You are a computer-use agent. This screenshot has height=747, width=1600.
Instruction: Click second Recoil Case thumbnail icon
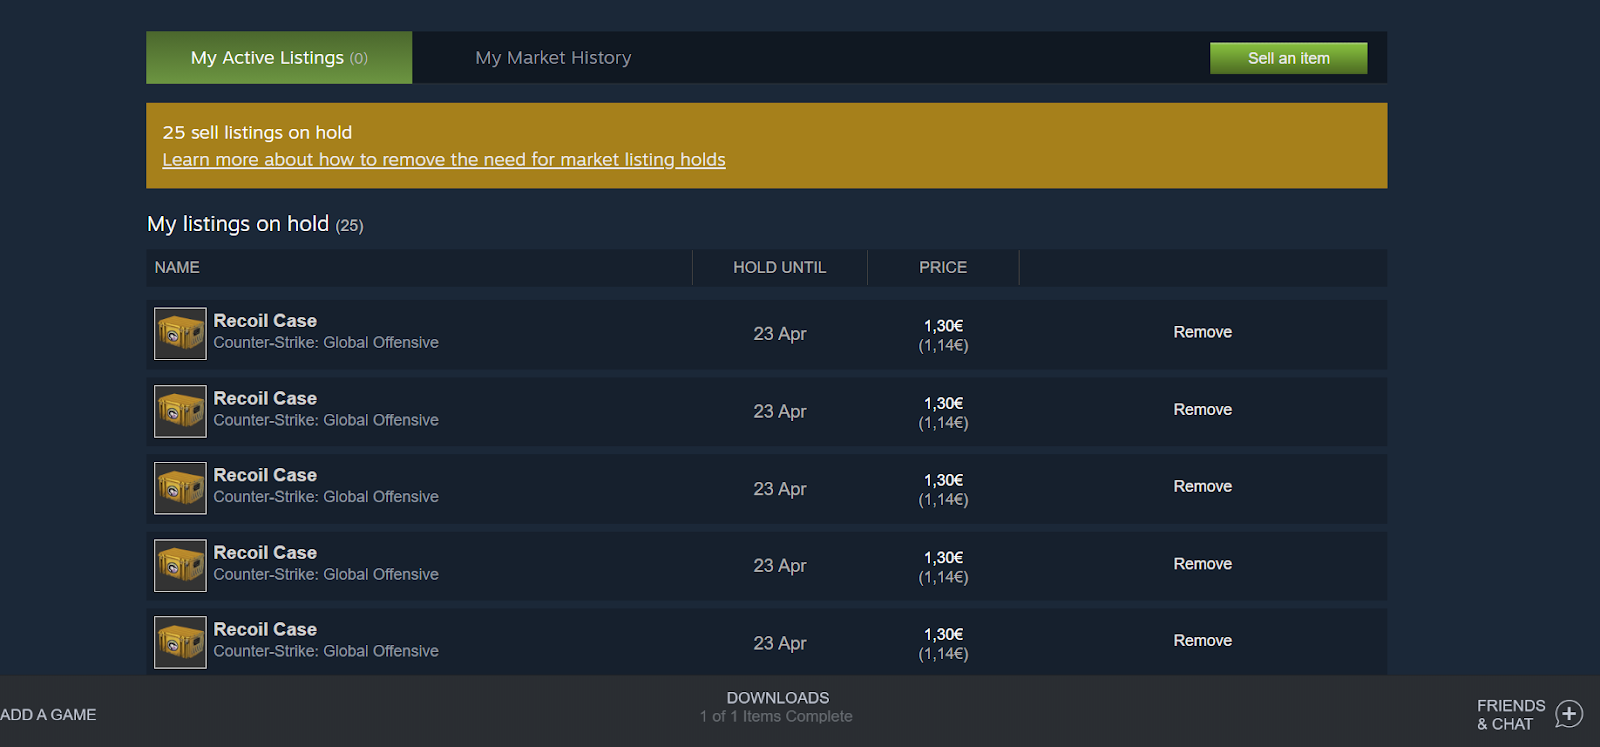[x=180, y=411]
